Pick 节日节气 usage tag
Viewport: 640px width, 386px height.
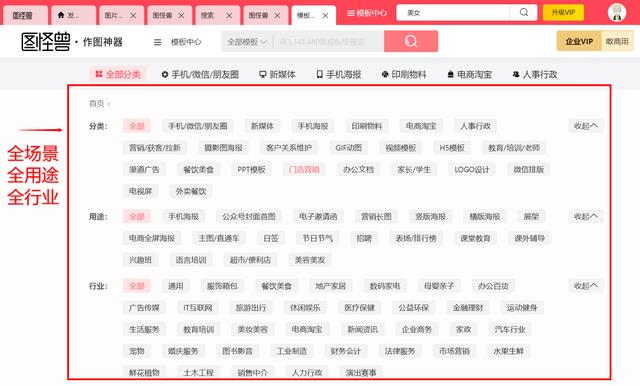coord(318,238)
